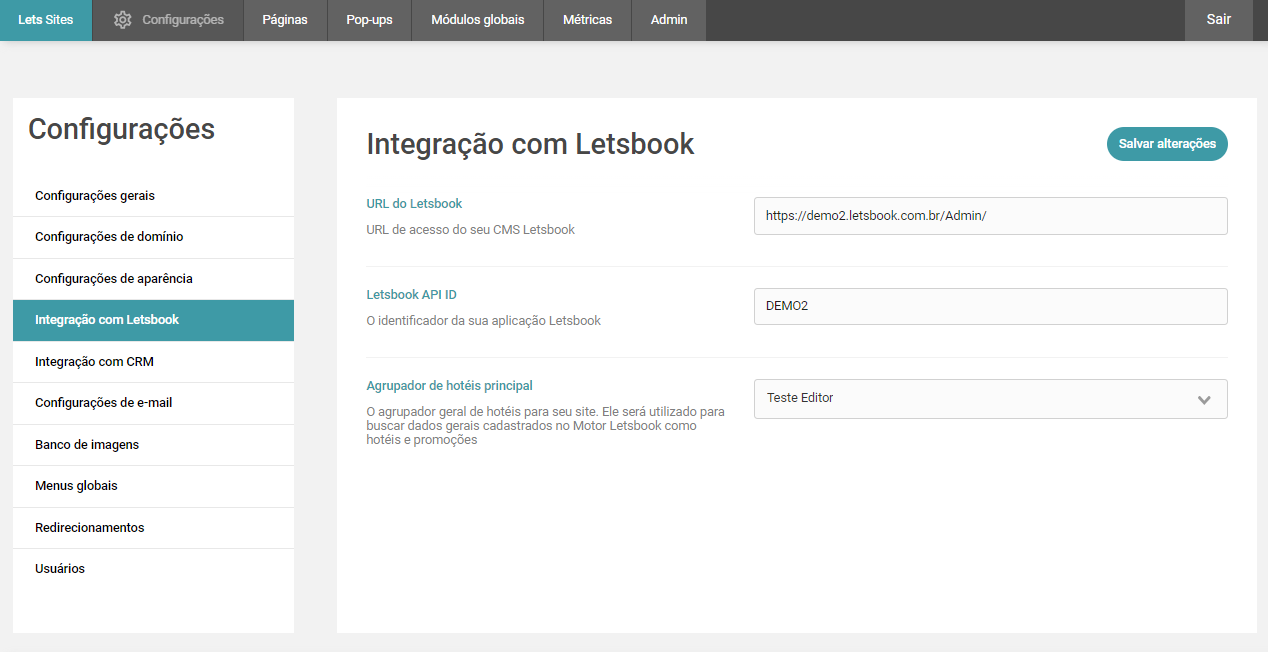Focus the Letsbook API ID field

click(x=990, y=307)
